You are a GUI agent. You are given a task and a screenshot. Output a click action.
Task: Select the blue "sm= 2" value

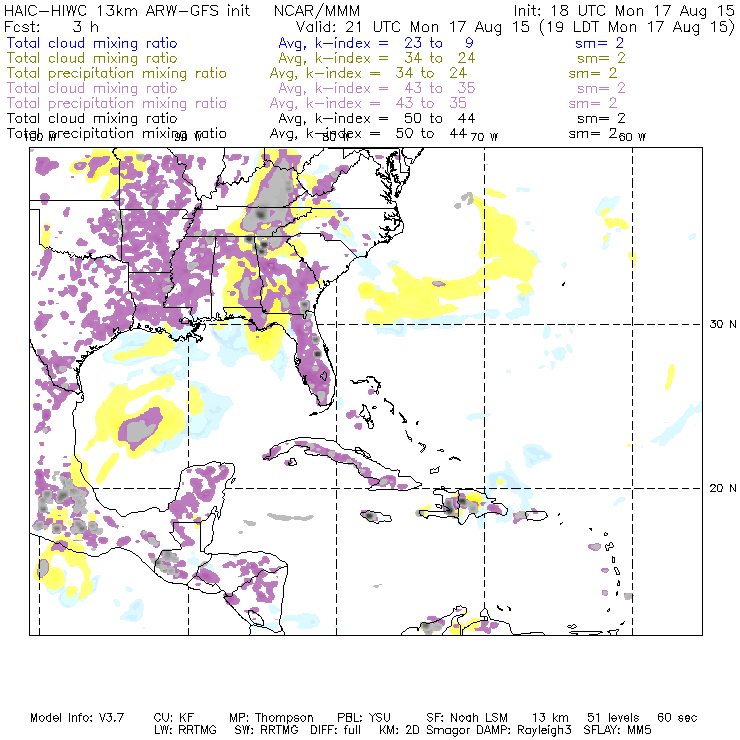point(599,43)
